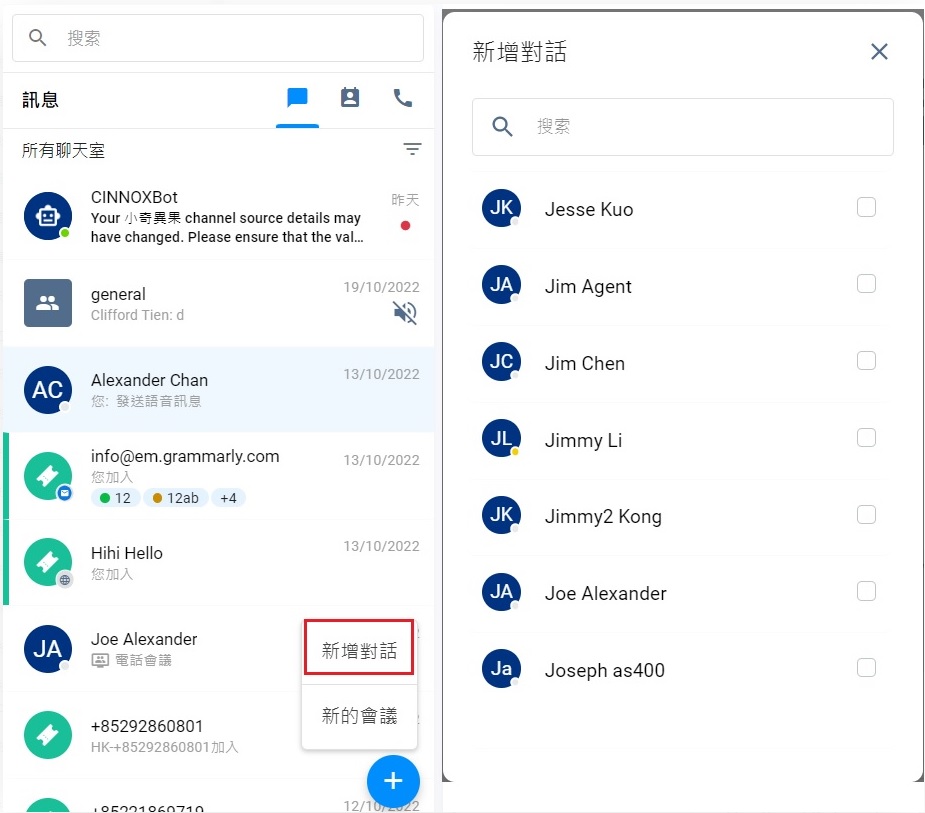This screenshot has width=925, height=813.
Task: Open the Hihi Hello enquiry
Action: coord(219,562)
